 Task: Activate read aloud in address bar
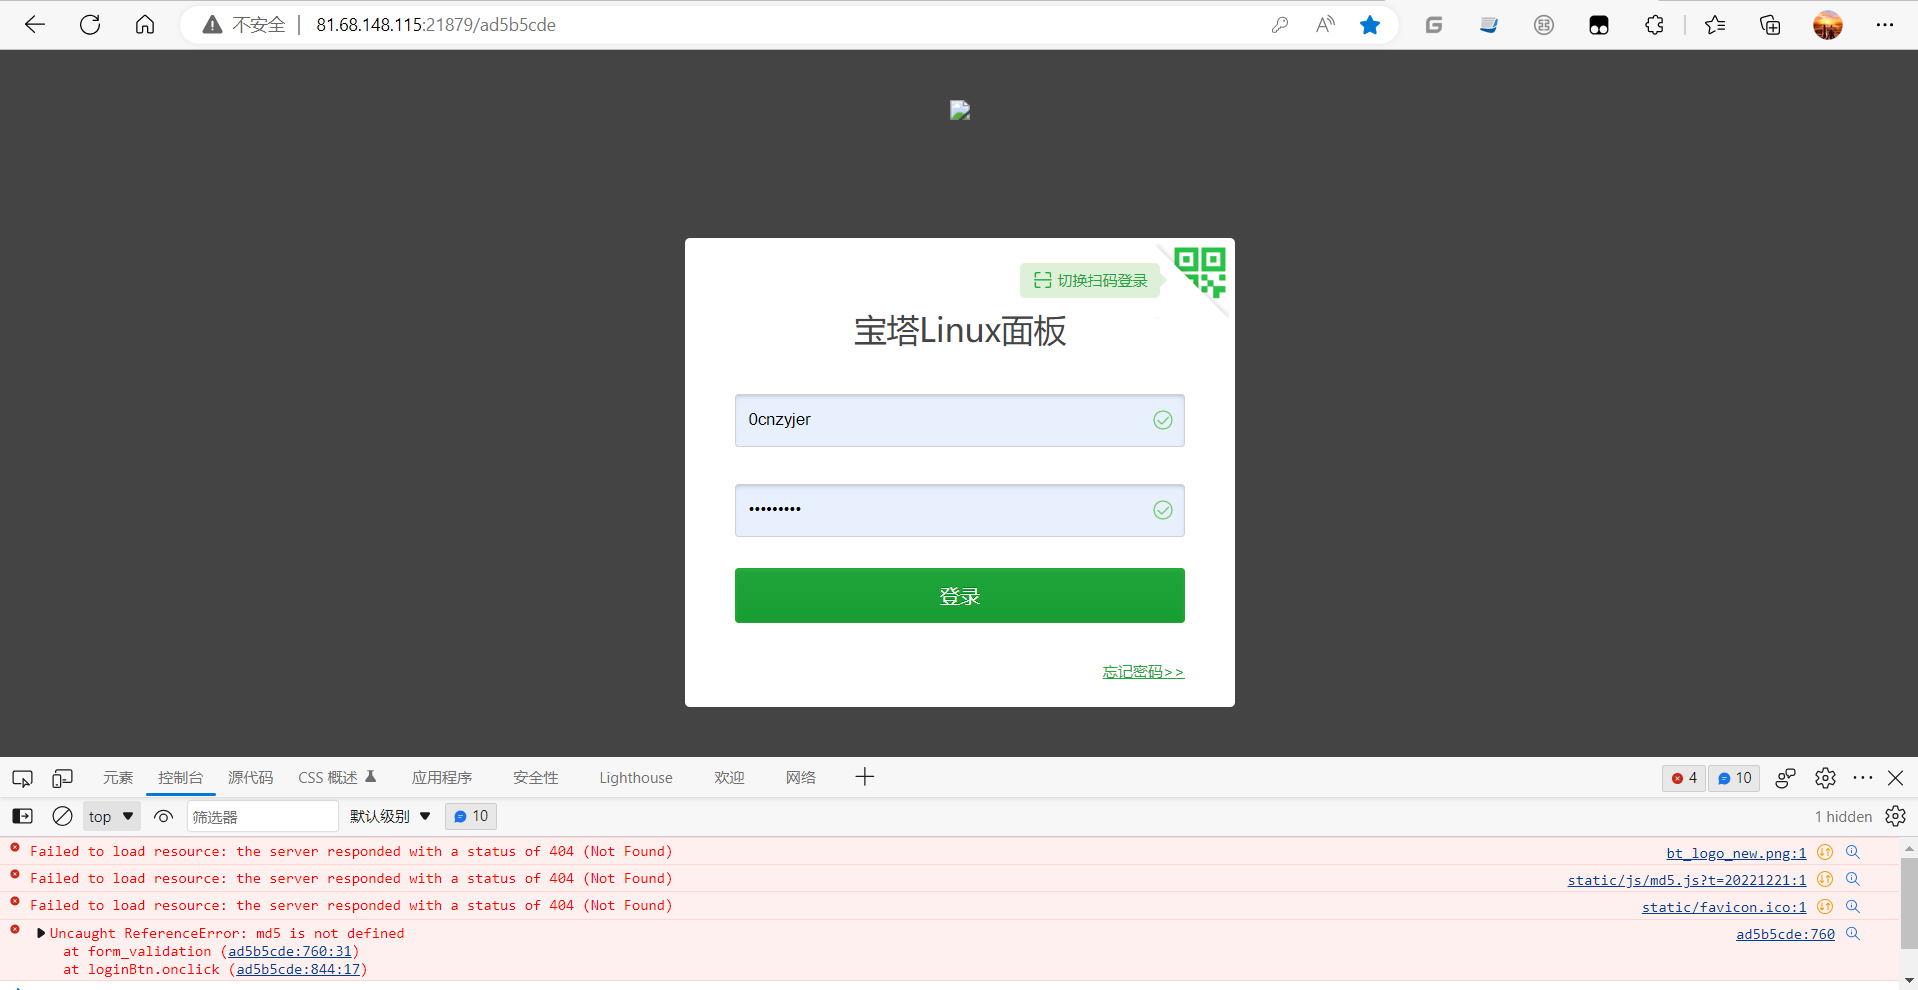[x=1325, y=25]
